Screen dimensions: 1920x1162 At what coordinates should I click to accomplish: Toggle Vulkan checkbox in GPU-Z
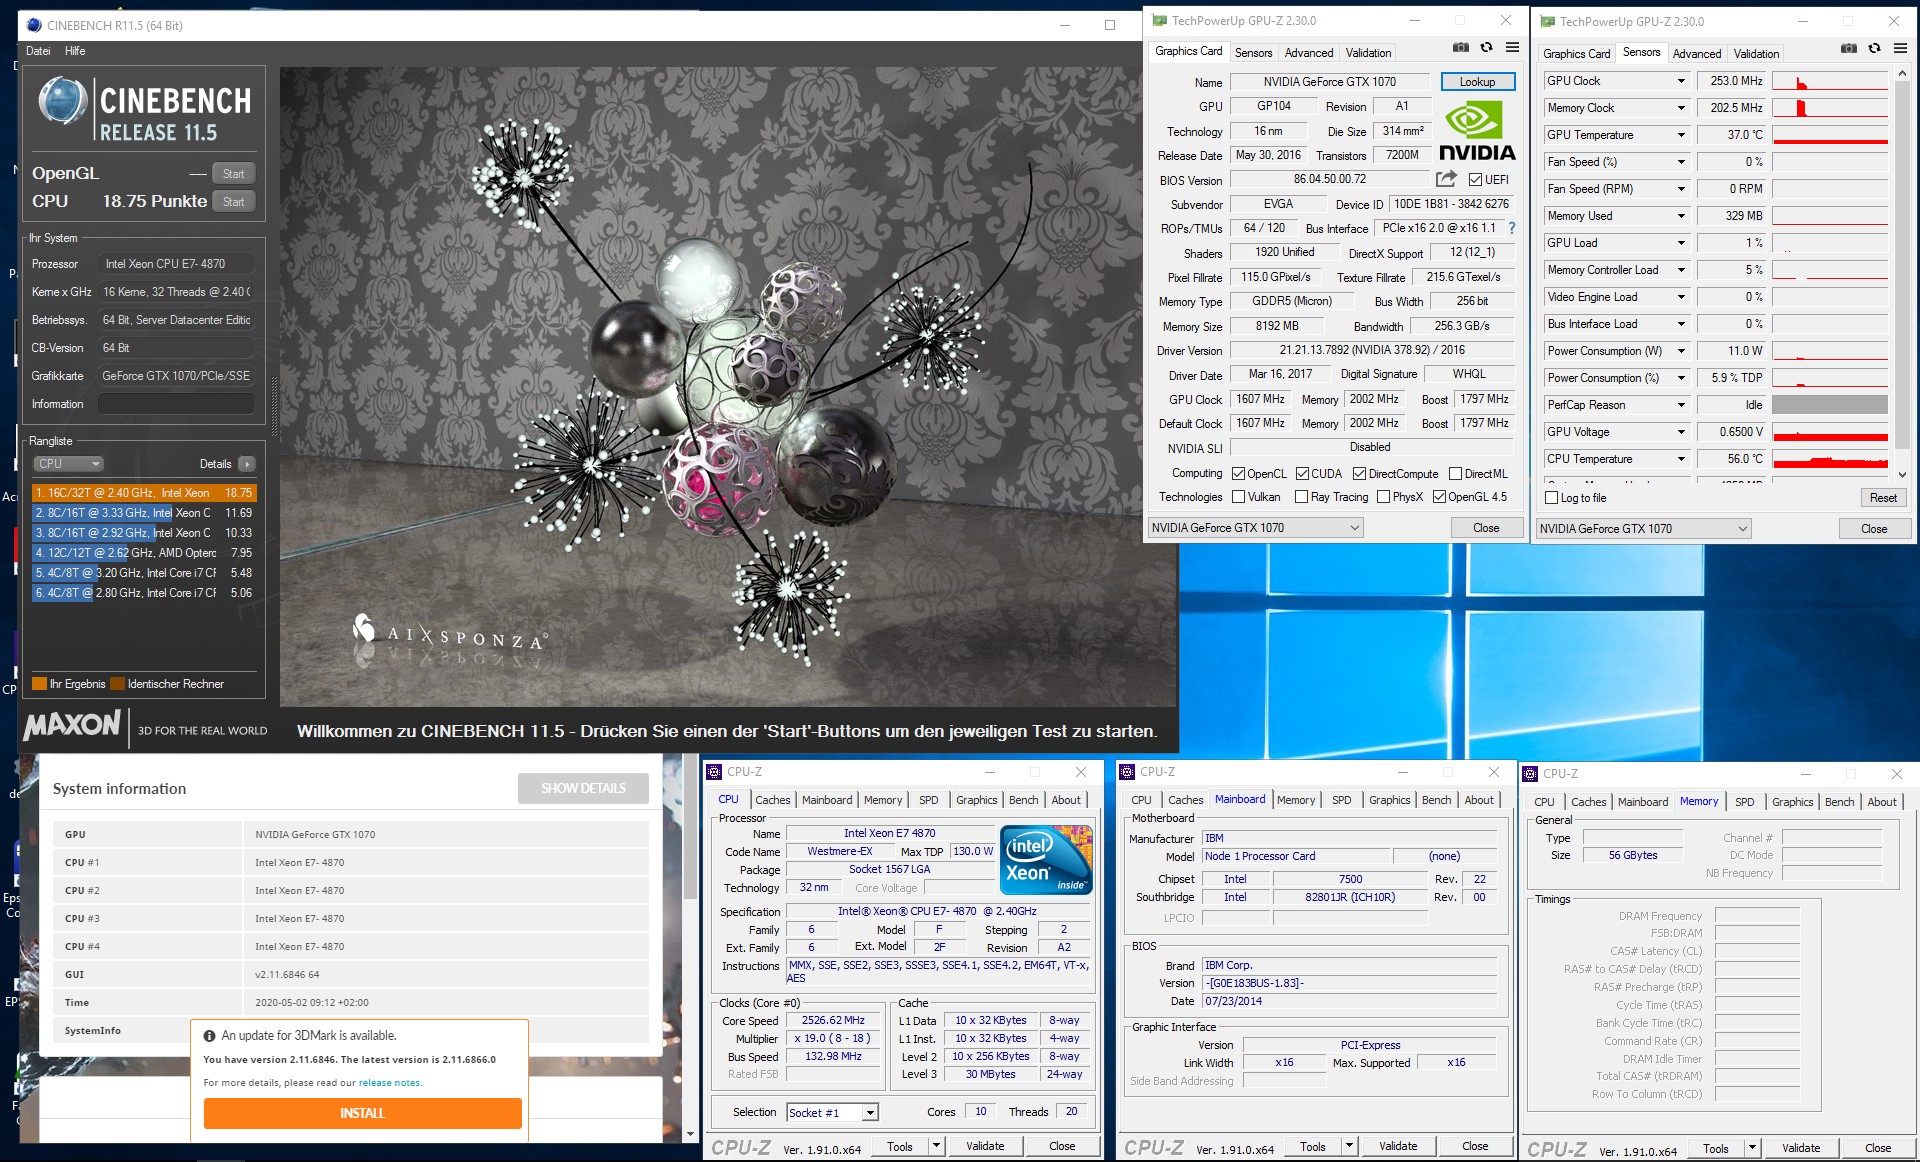point(1238,497)
